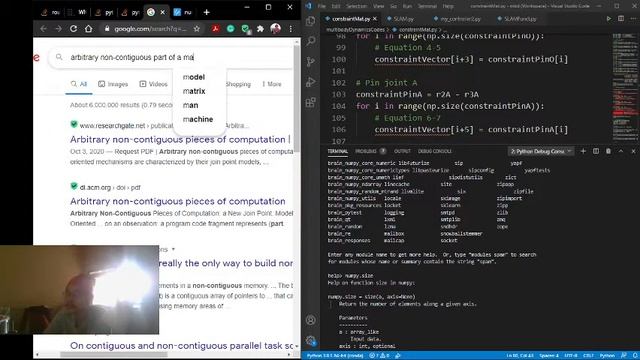Split the editor to the right
Viewport: 640px width, 360px height.
621,19
